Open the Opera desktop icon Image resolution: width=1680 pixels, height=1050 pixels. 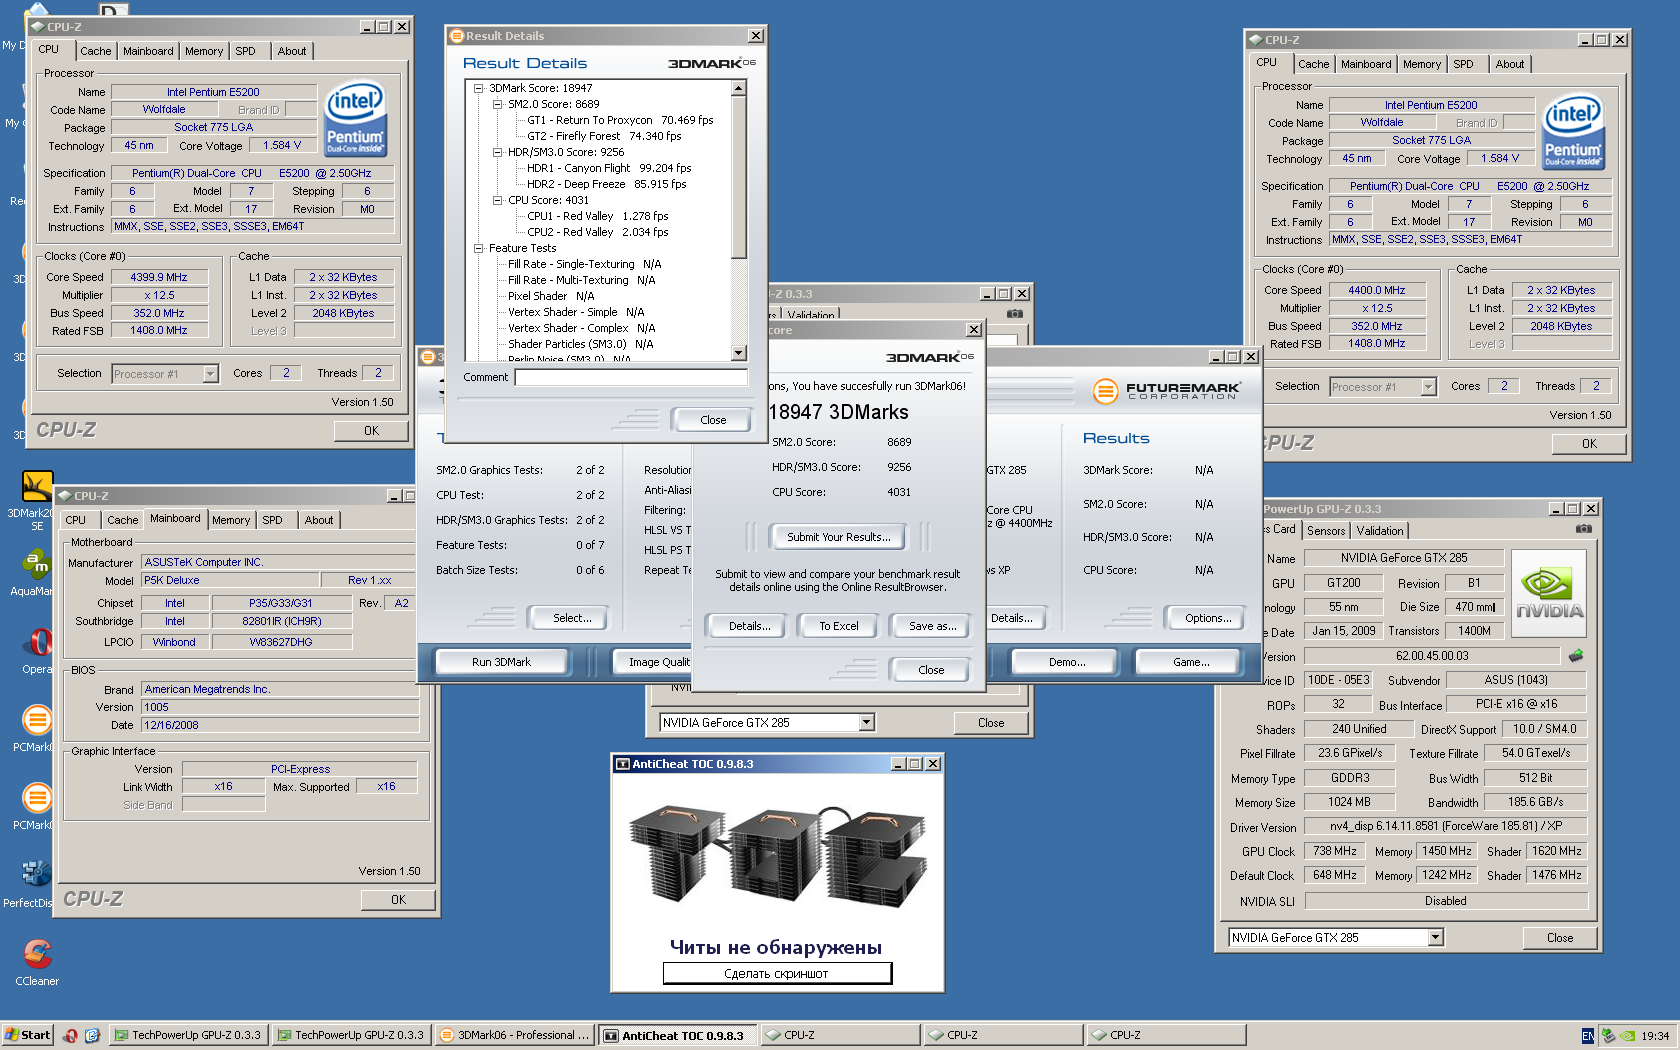(38, 642)
